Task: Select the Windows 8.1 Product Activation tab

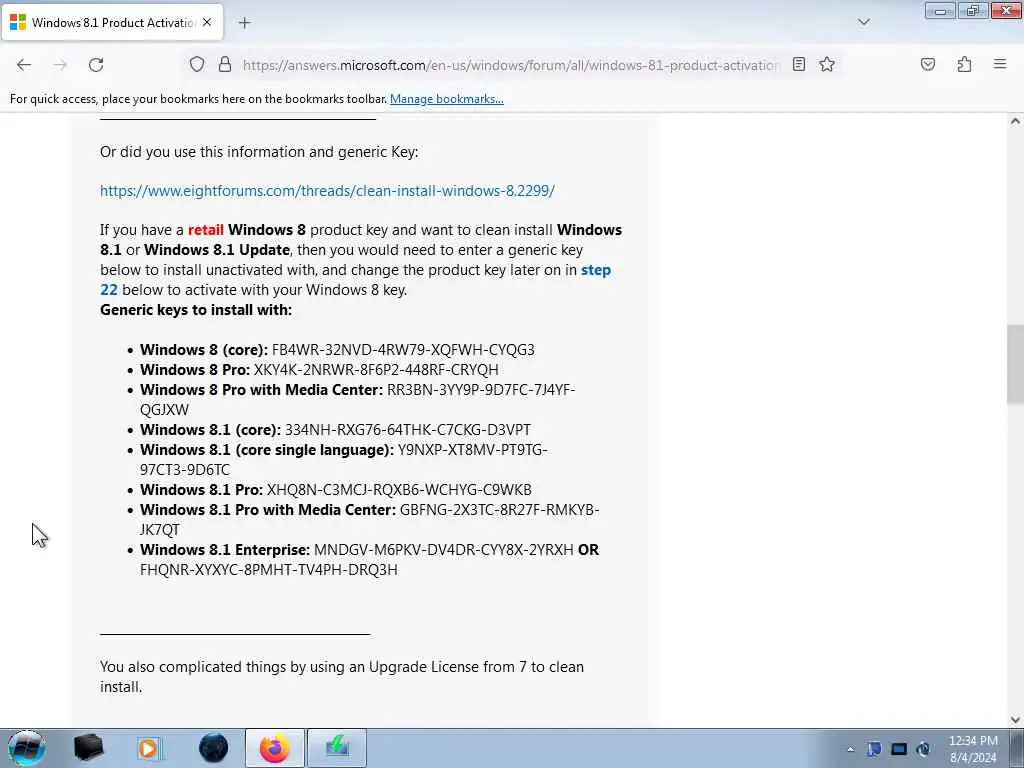Action: click(x=112, y=22)
